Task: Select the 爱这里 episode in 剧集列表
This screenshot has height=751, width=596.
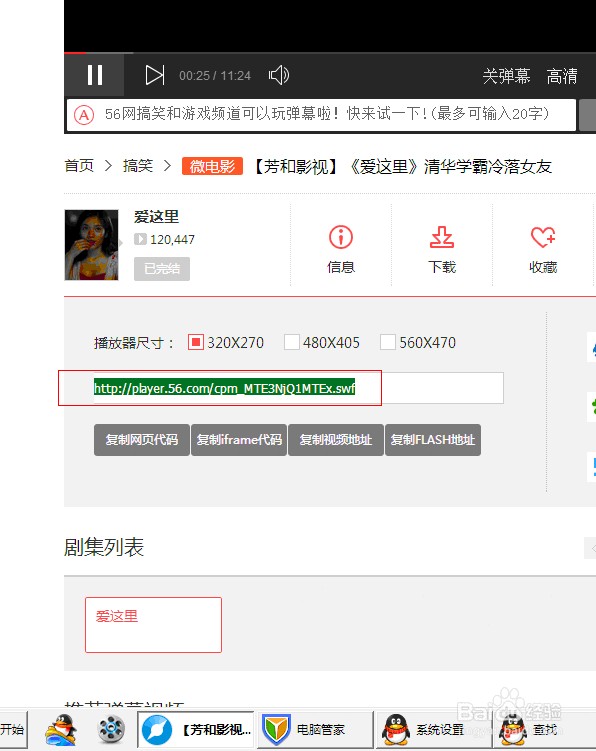Action: tap(153, 625)
